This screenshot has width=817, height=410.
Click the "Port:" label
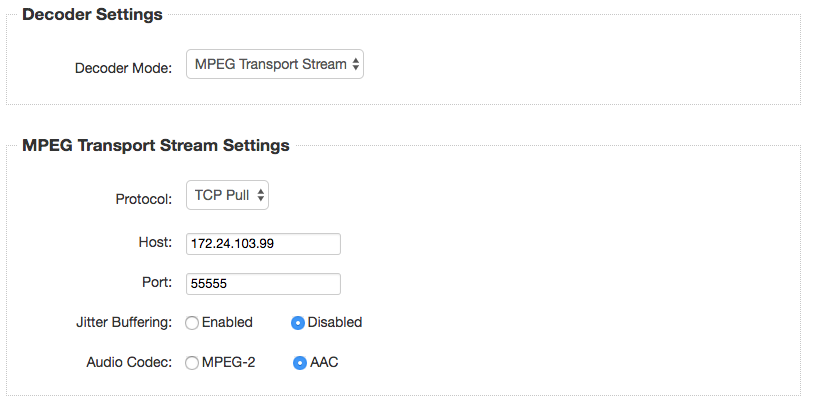click(157, 283)
